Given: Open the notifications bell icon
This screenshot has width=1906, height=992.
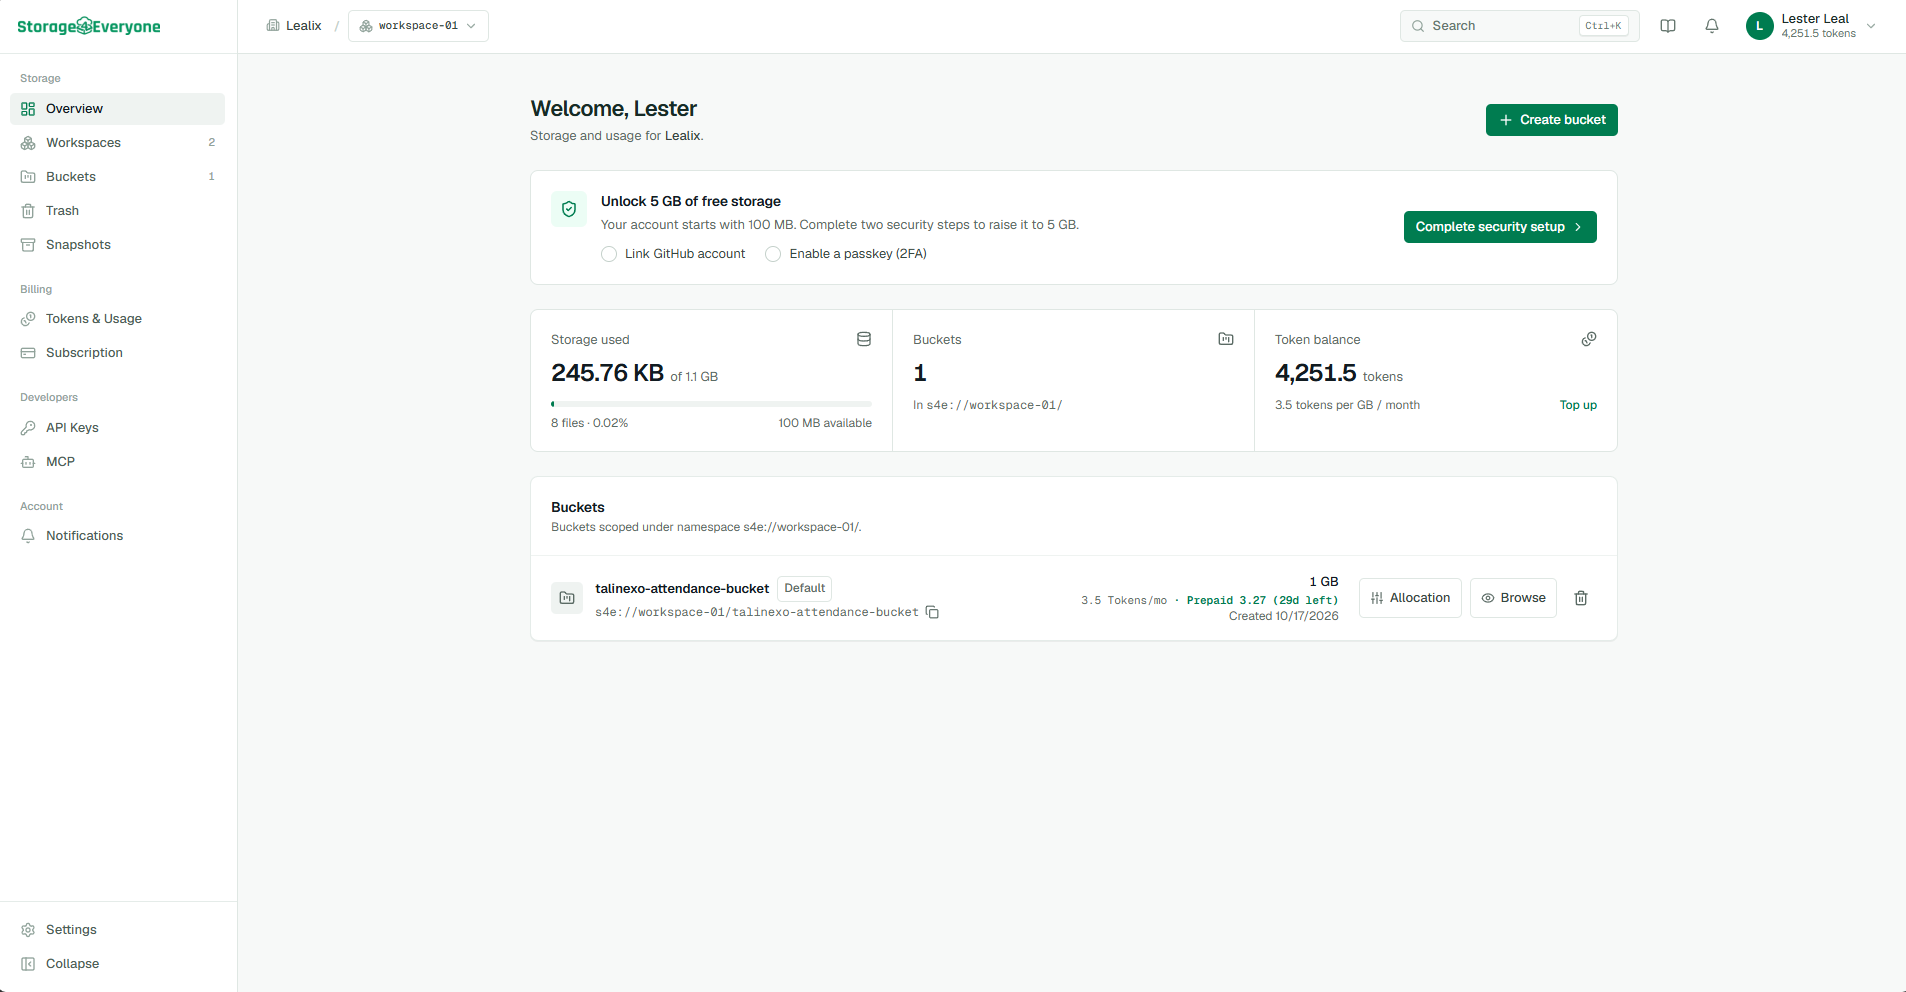Looking at the screenshot, I should 1712,26.
